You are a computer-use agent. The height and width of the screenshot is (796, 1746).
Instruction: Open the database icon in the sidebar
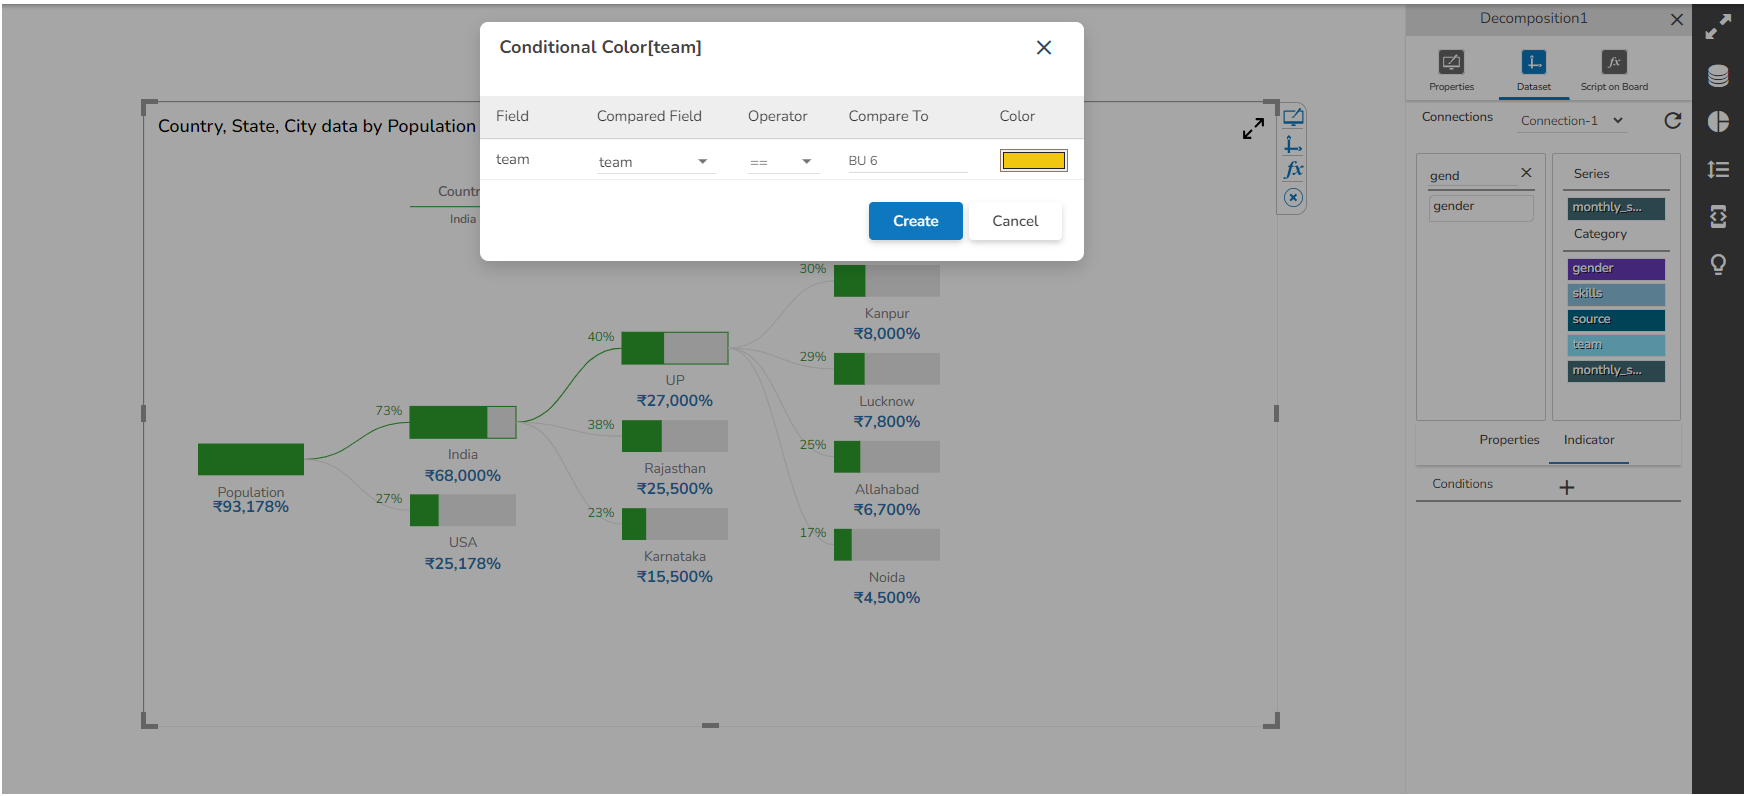tap(1718, 75)
